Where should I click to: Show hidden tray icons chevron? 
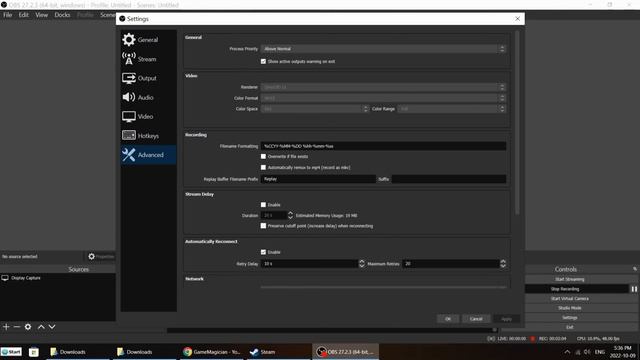(x=567, y=352)
